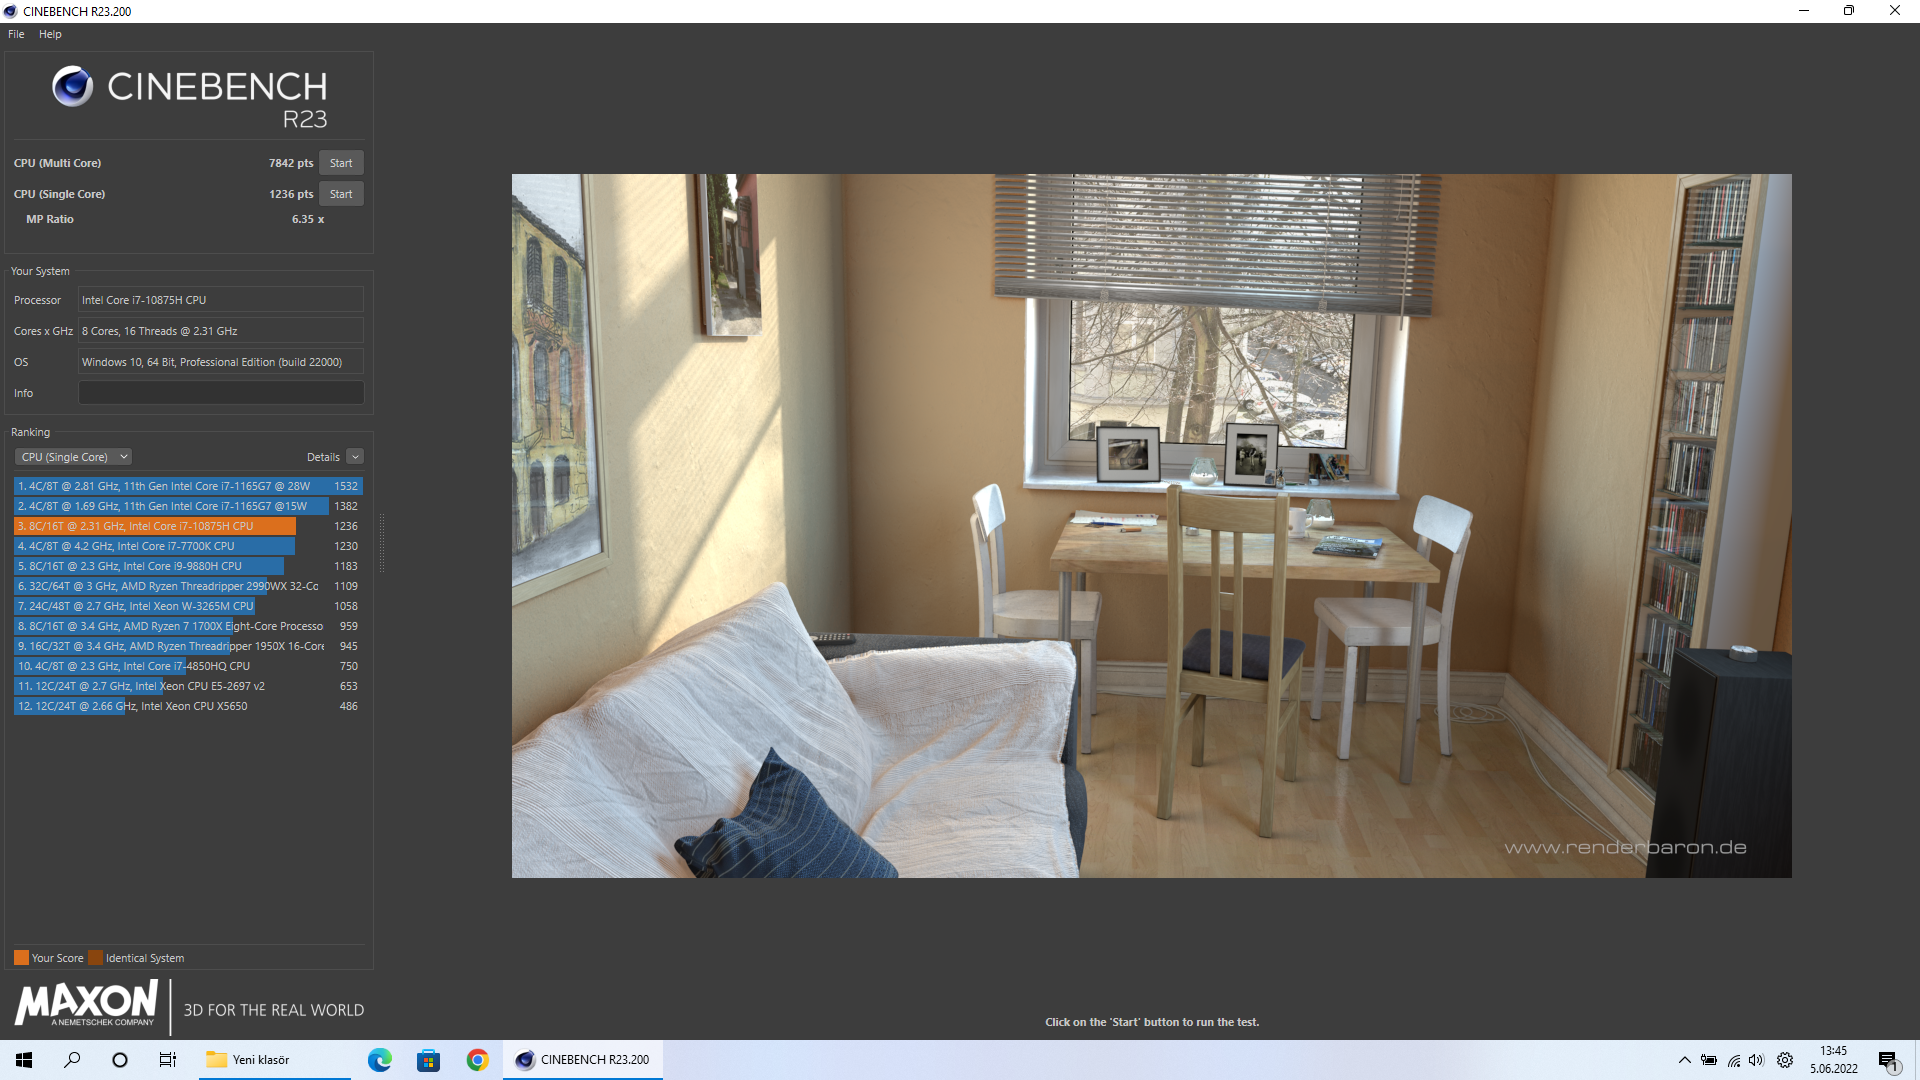Screen dimensions: 1920x1080
Task: Open the Task View icon
Action: pos(168,1060)
